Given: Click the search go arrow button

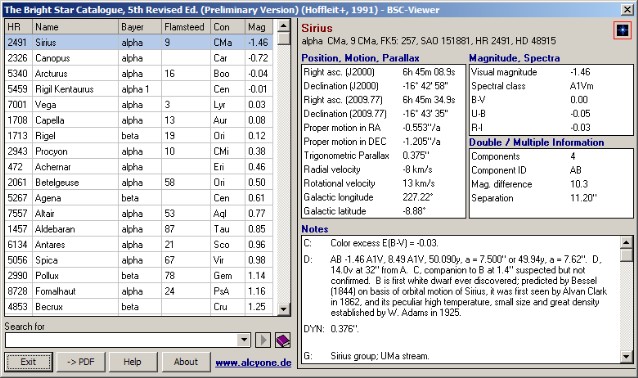Looking at the screenshot, I should [x=263, y=340].
